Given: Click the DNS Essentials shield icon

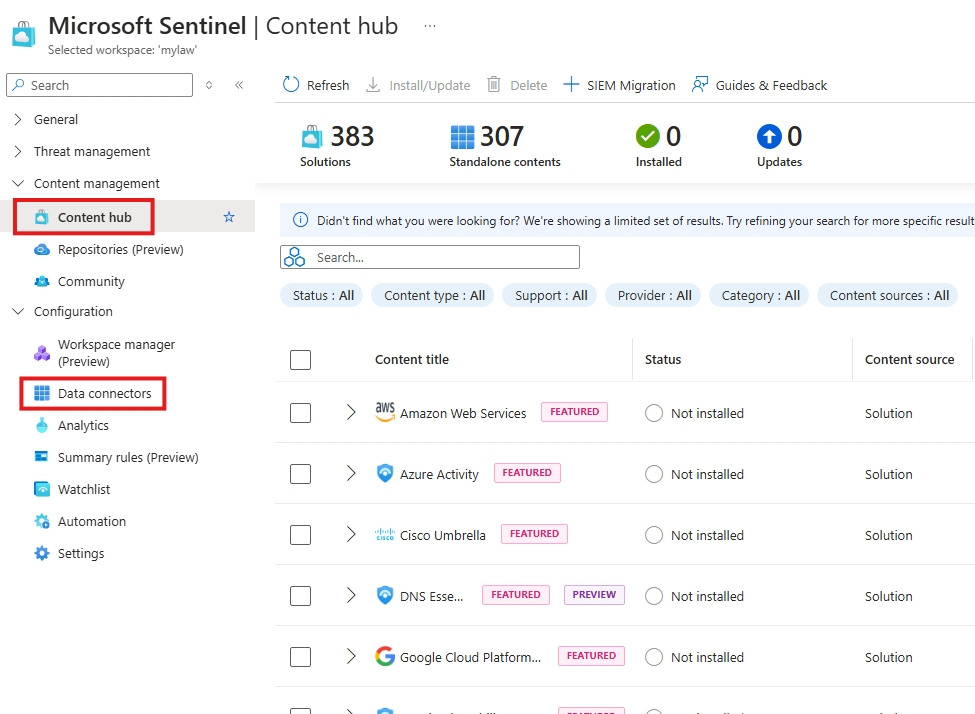Looking at the screenshot, I should pos(385,595).
